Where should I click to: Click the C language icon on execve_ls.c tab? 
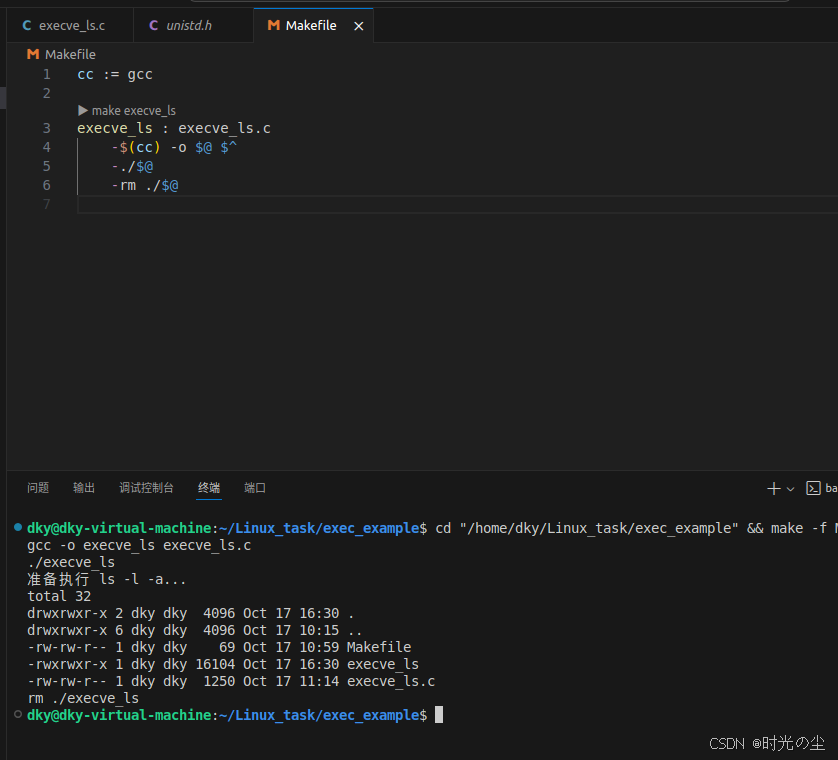(x=27, y=25)
